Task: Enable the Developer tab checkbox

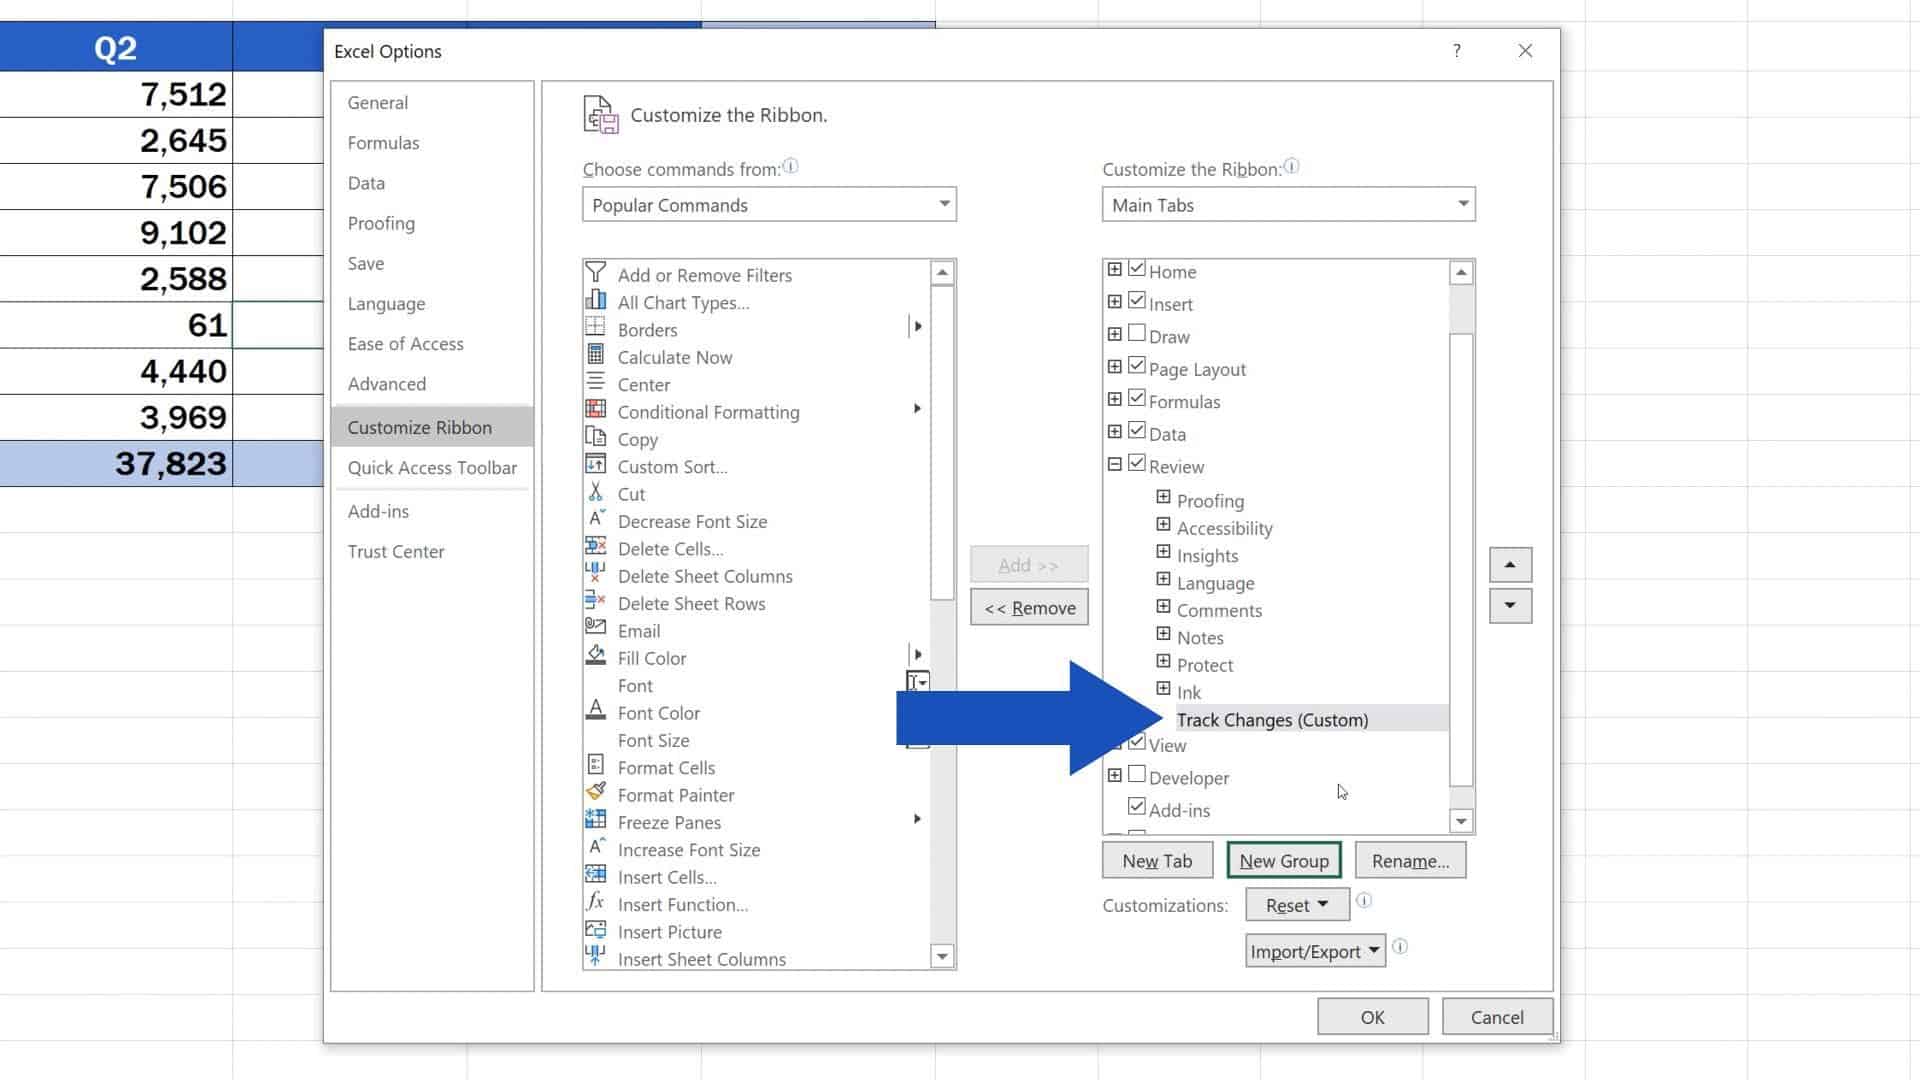Action: 1137,775
